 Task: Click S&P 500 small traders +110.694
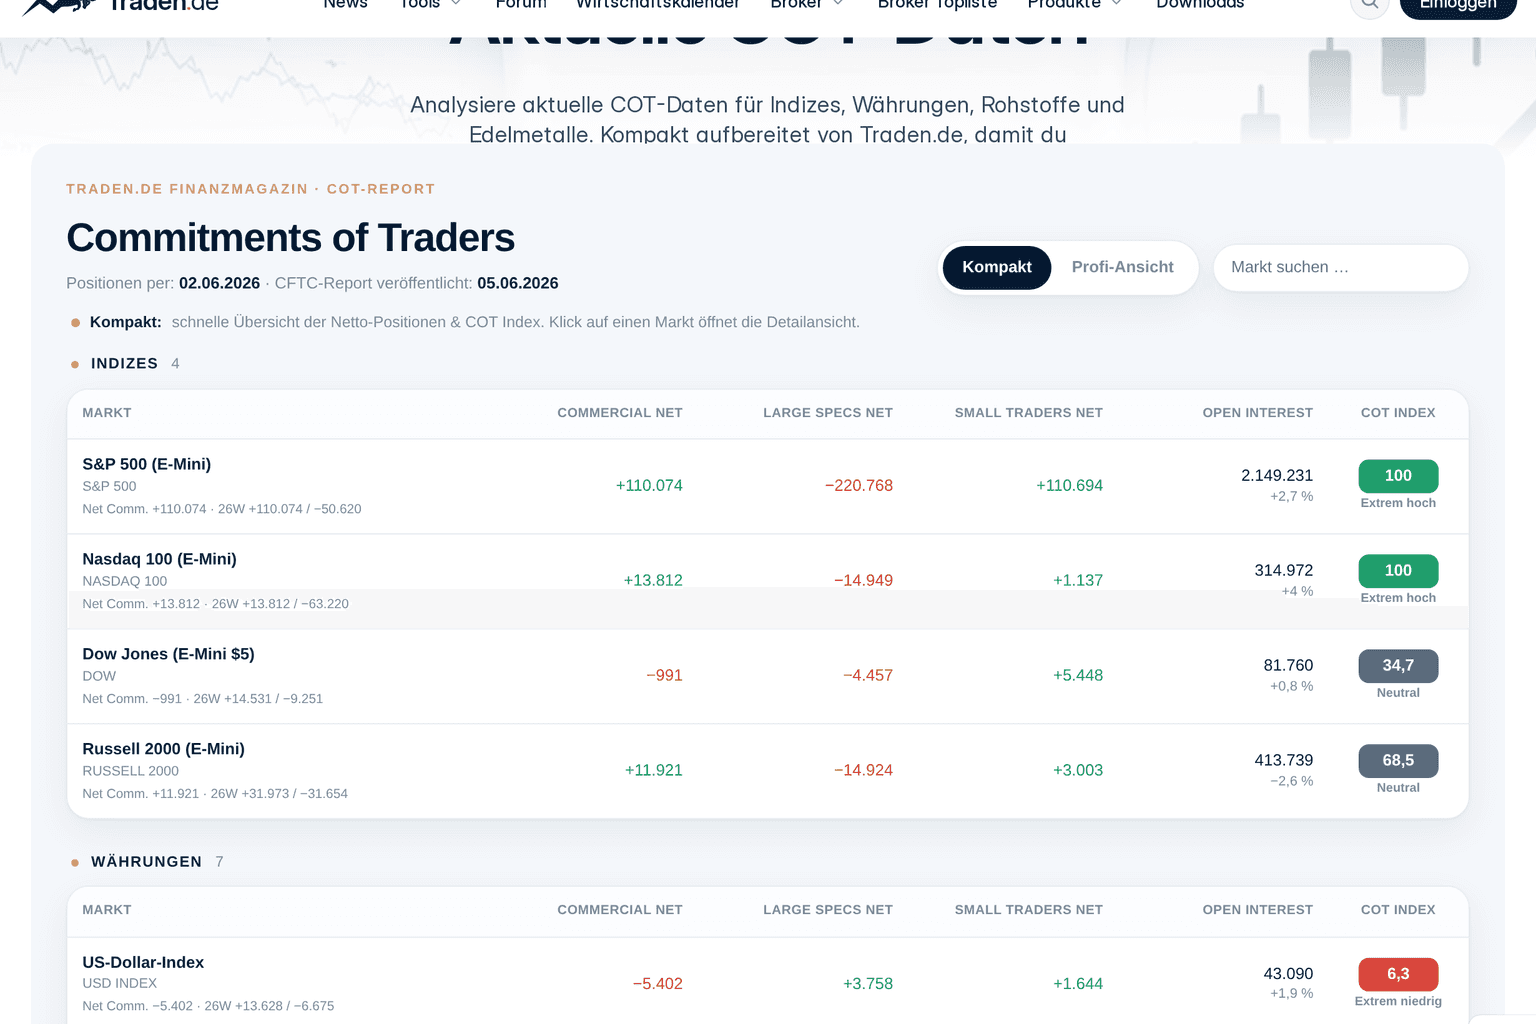pyautogui.click(x=1069, y=486)
